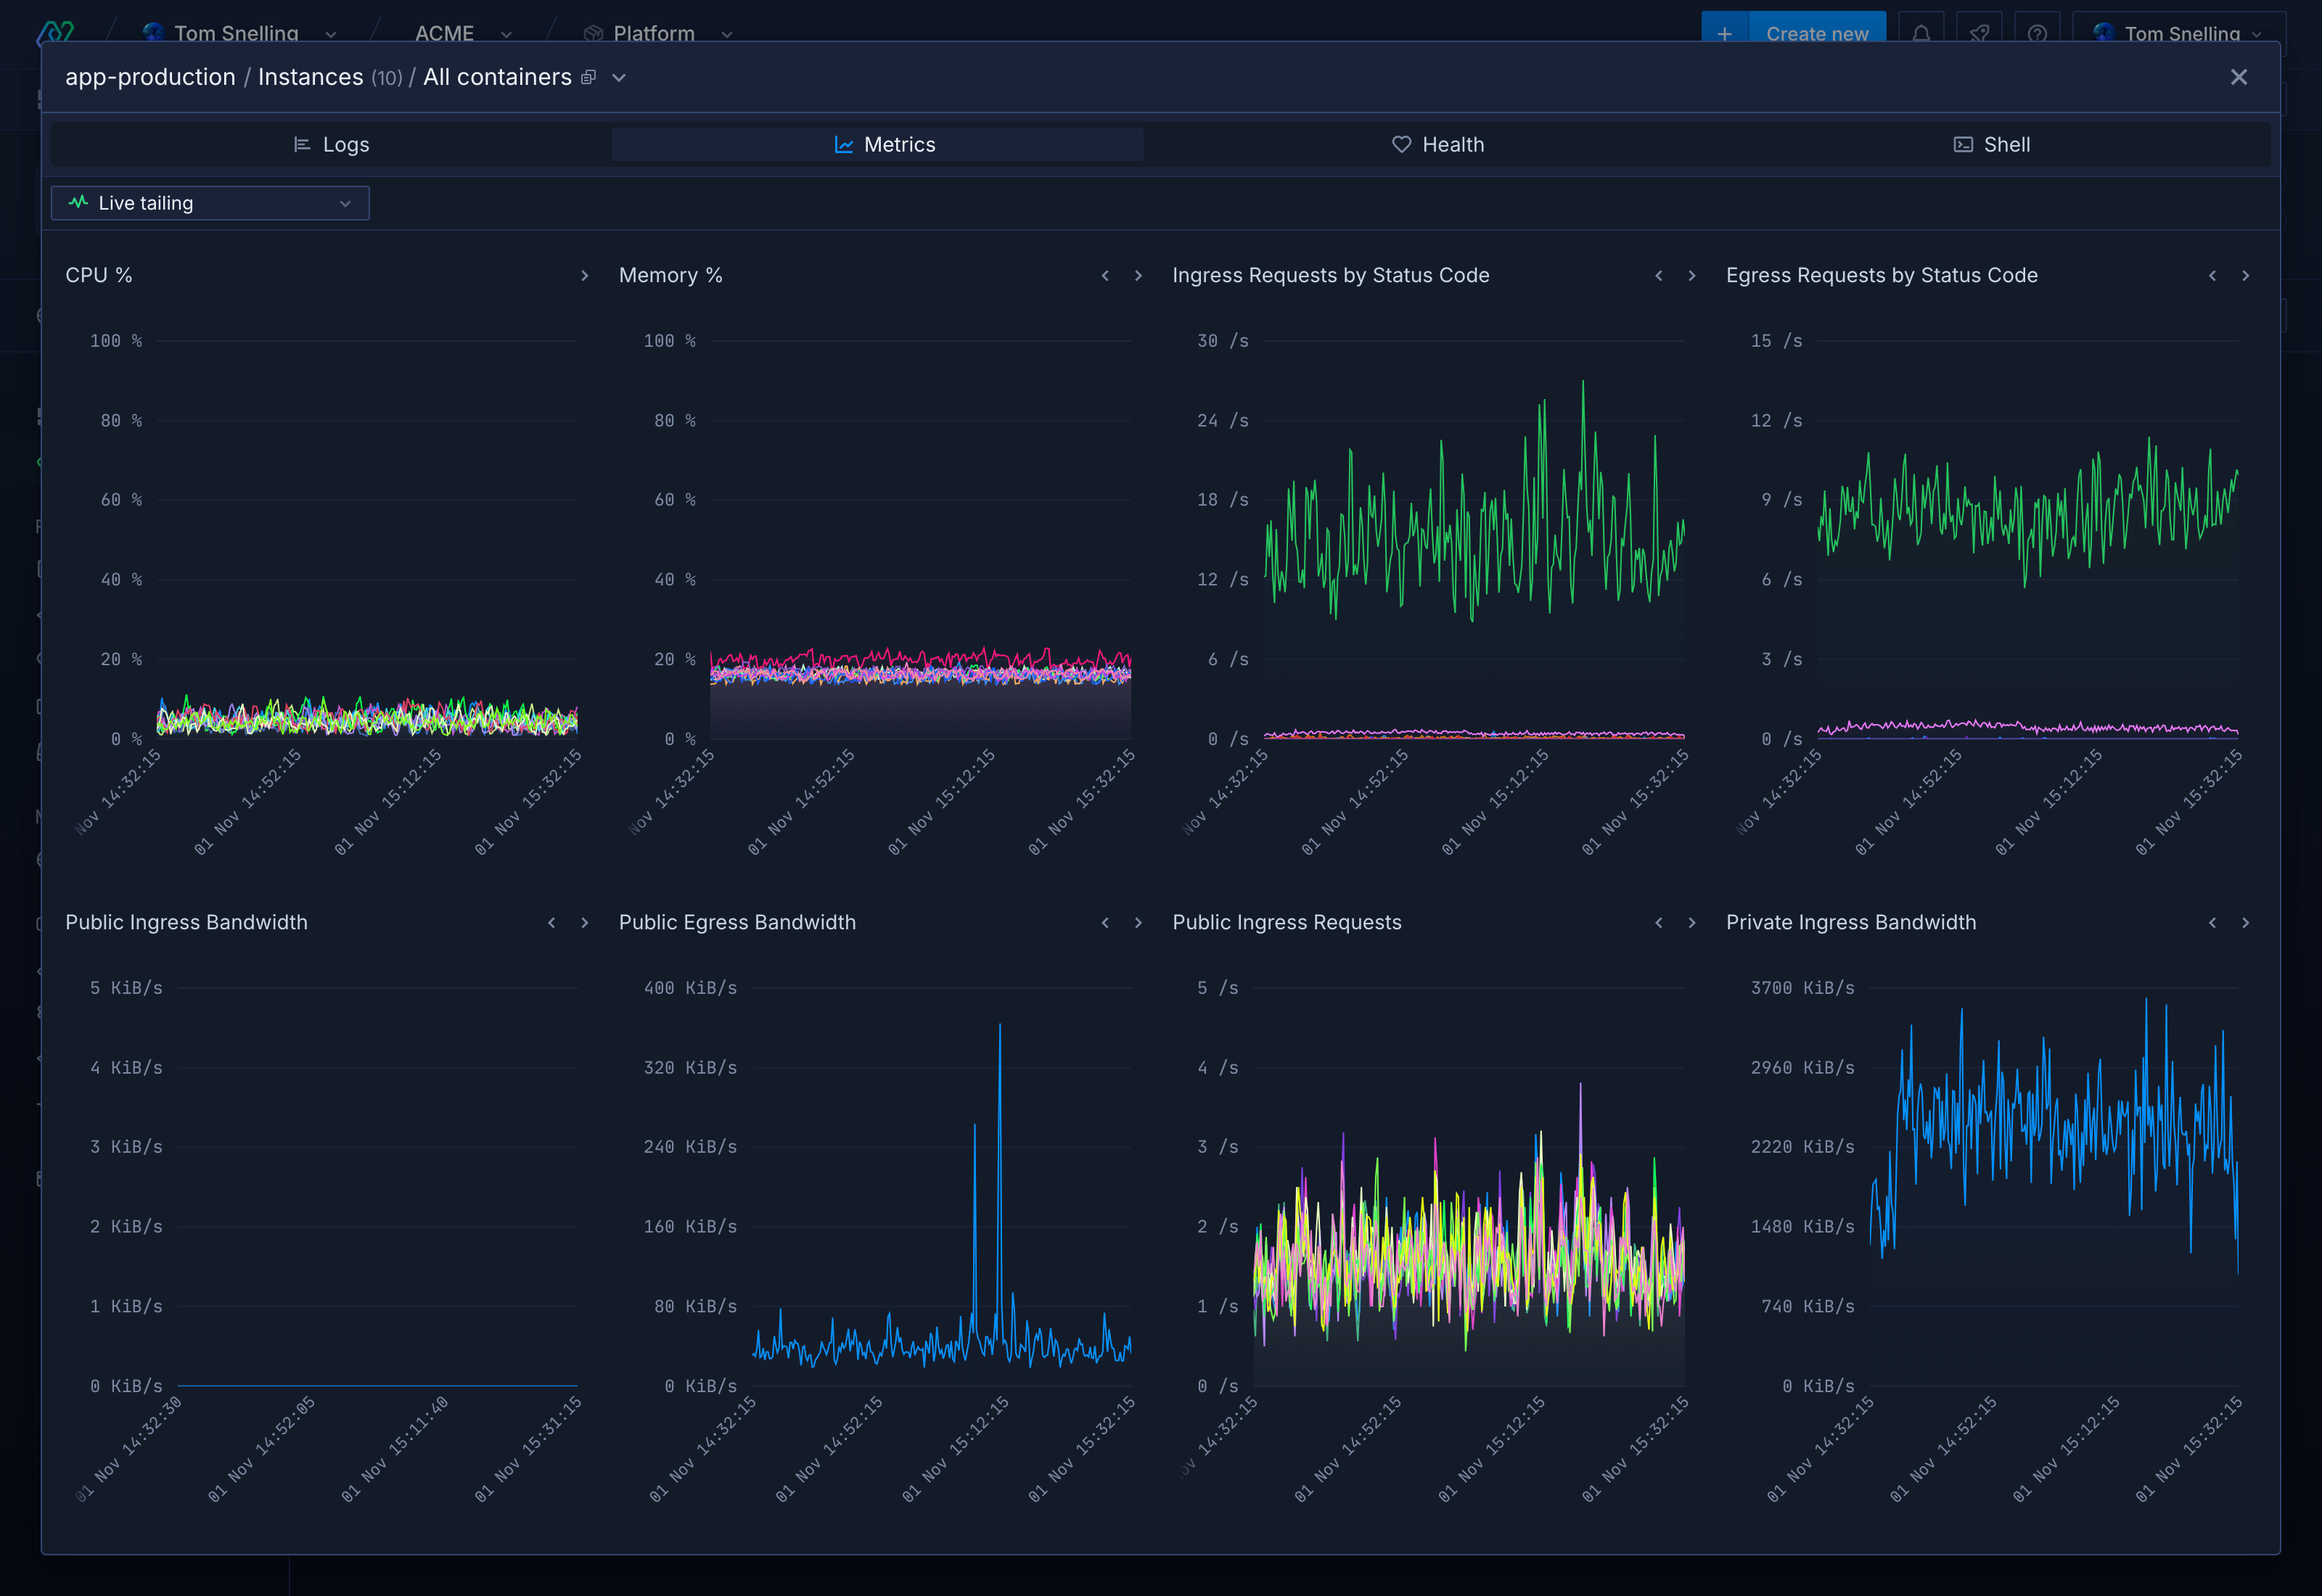Close the instances metrics panel
This screenshot has height=1596, width=2322.
coord(2238,77)
